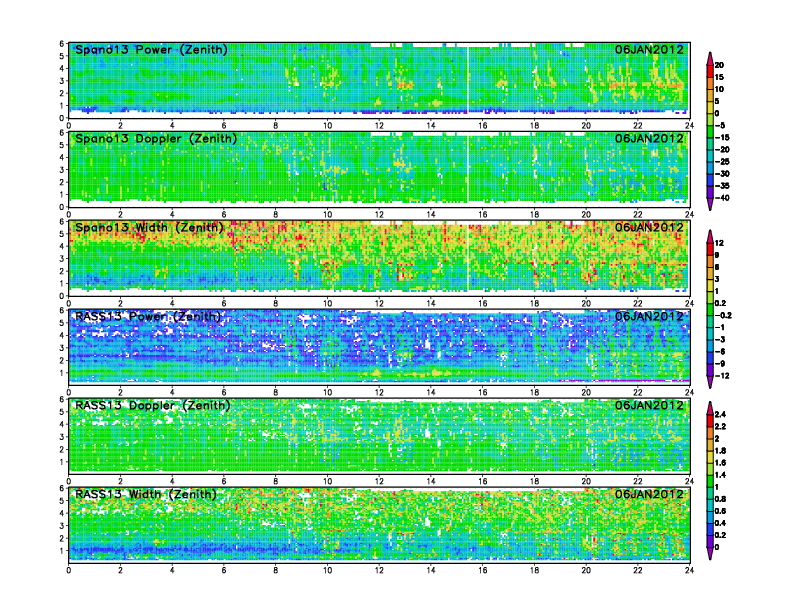Pick the purple lower arrow tip of bottom colorbar
Viewport: 792px width, 612px height.
coord(710,553)
